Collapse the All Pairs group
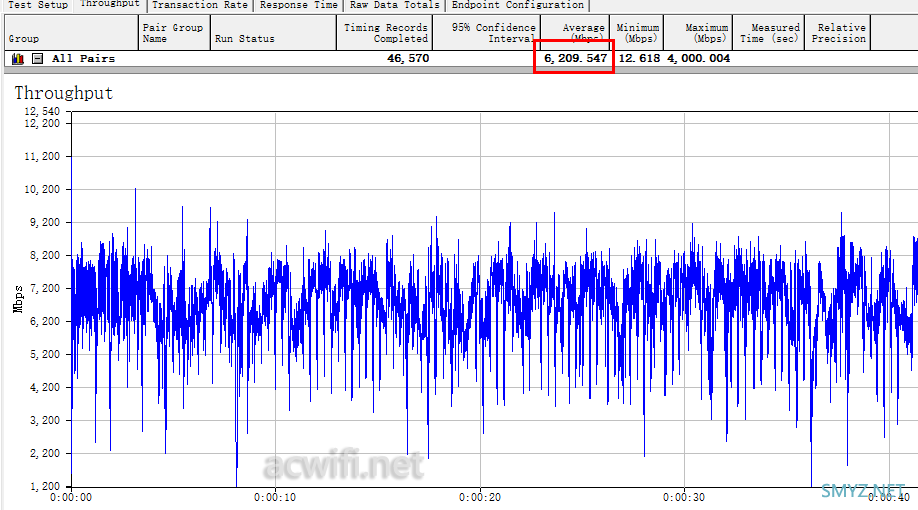 (37, 59)
